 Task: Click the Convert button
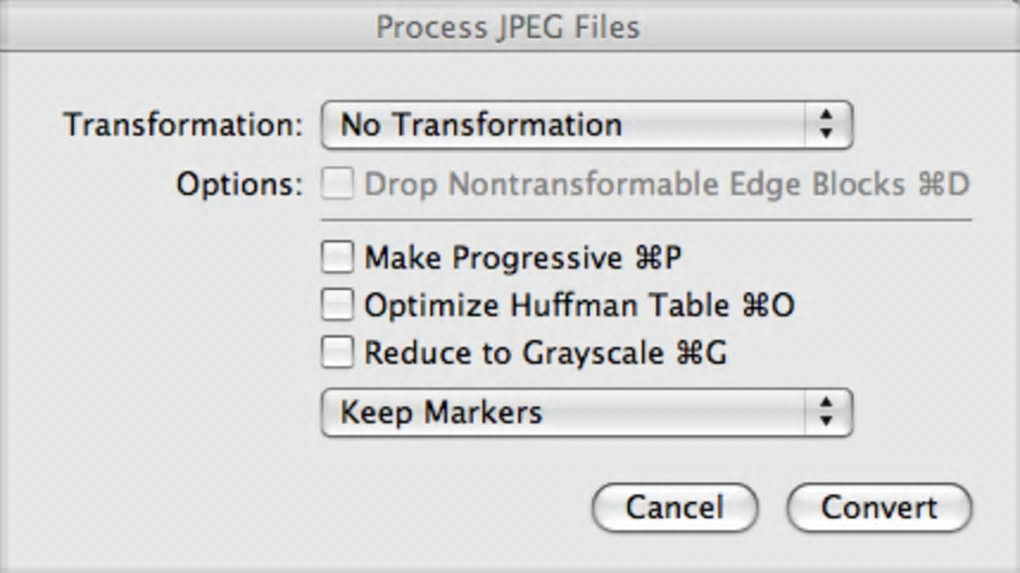pos(879,508)
